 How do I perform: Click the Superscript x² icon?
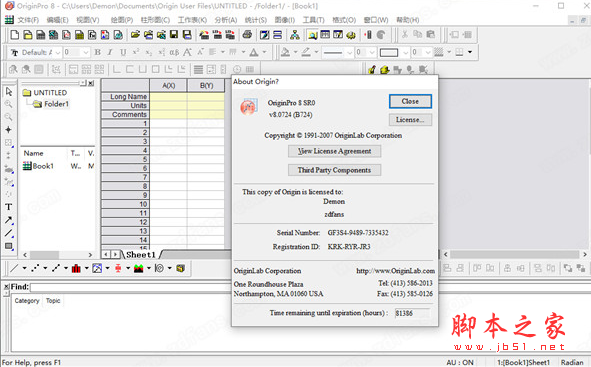(x=136, y=52)
